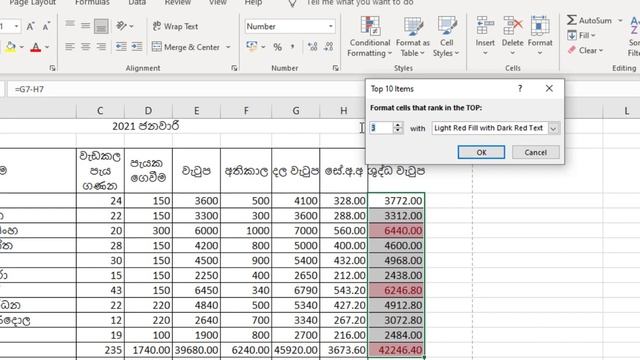640x360 pixels.
Task: Open the Fill Color dropdown arrow
Action: tap(21, 47)
